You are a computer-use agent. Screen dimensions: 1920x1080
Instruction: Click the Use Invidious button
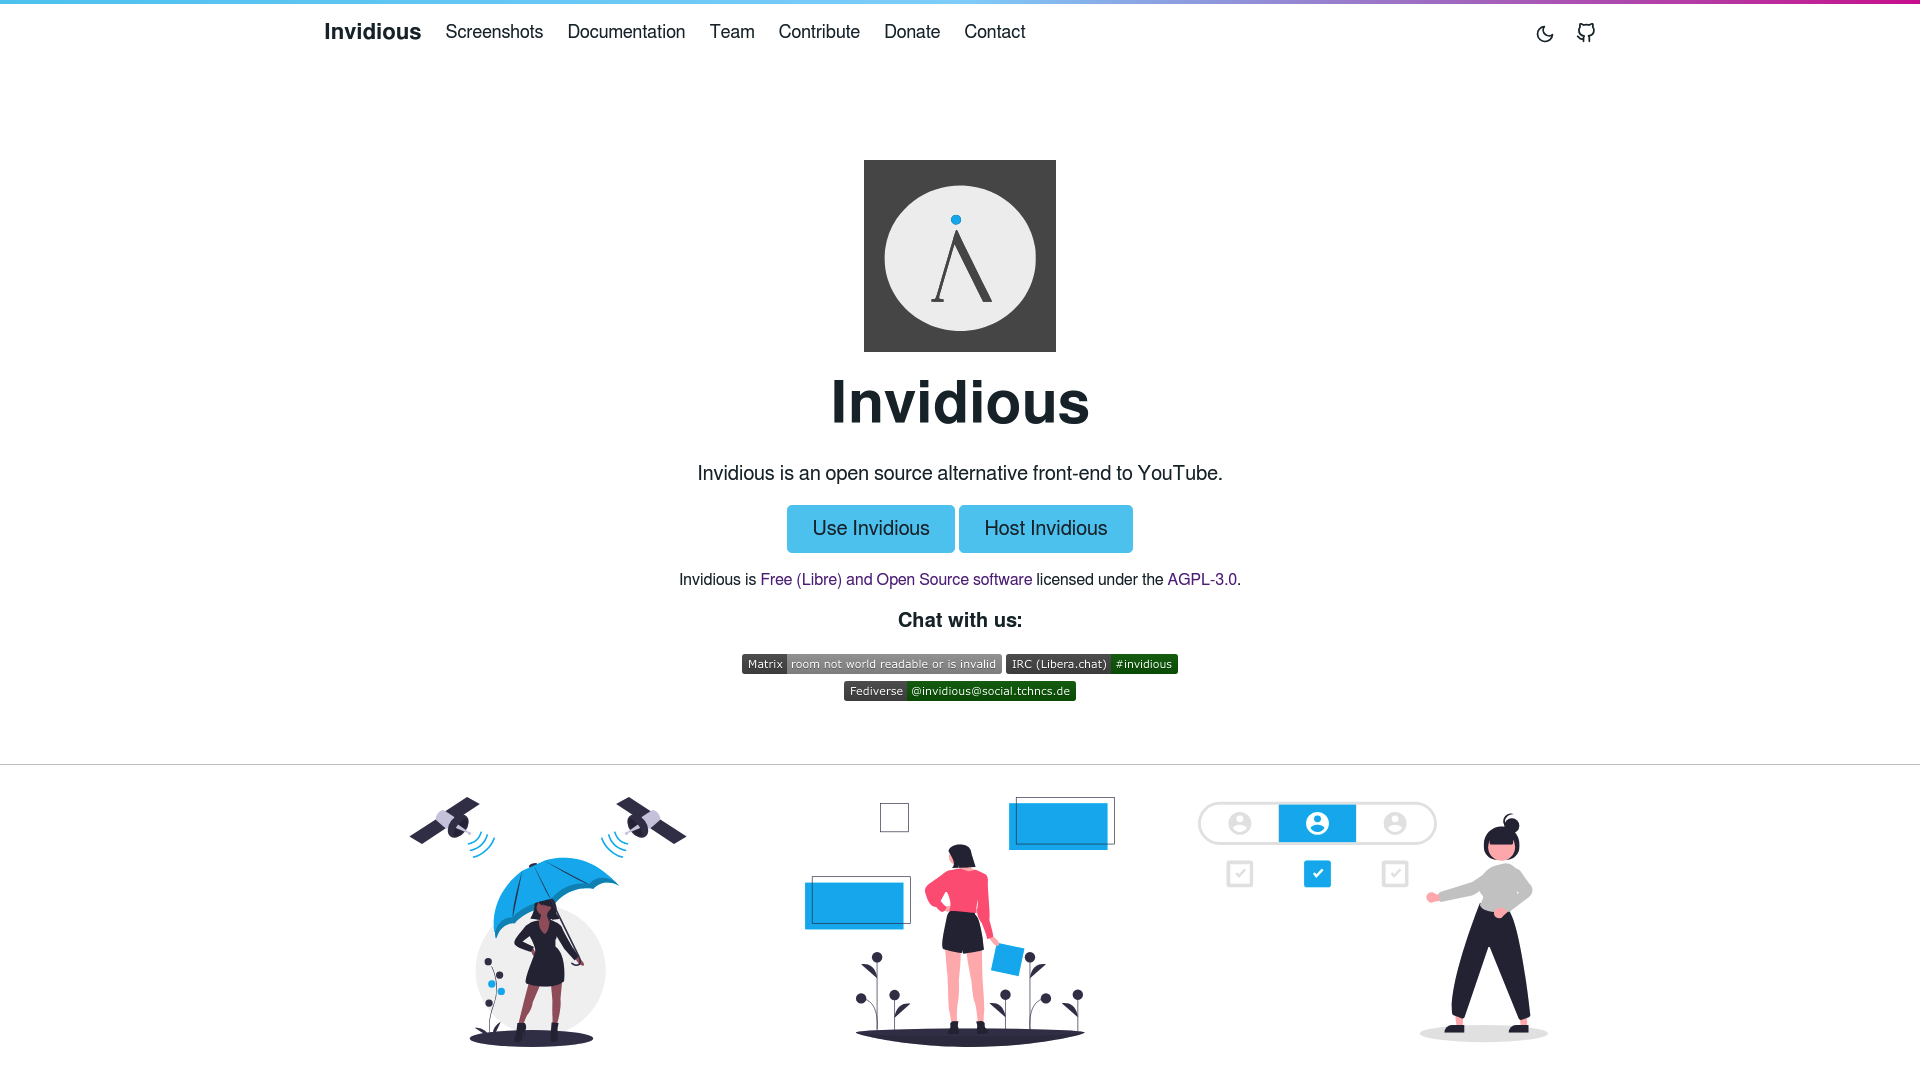point(870,527)
